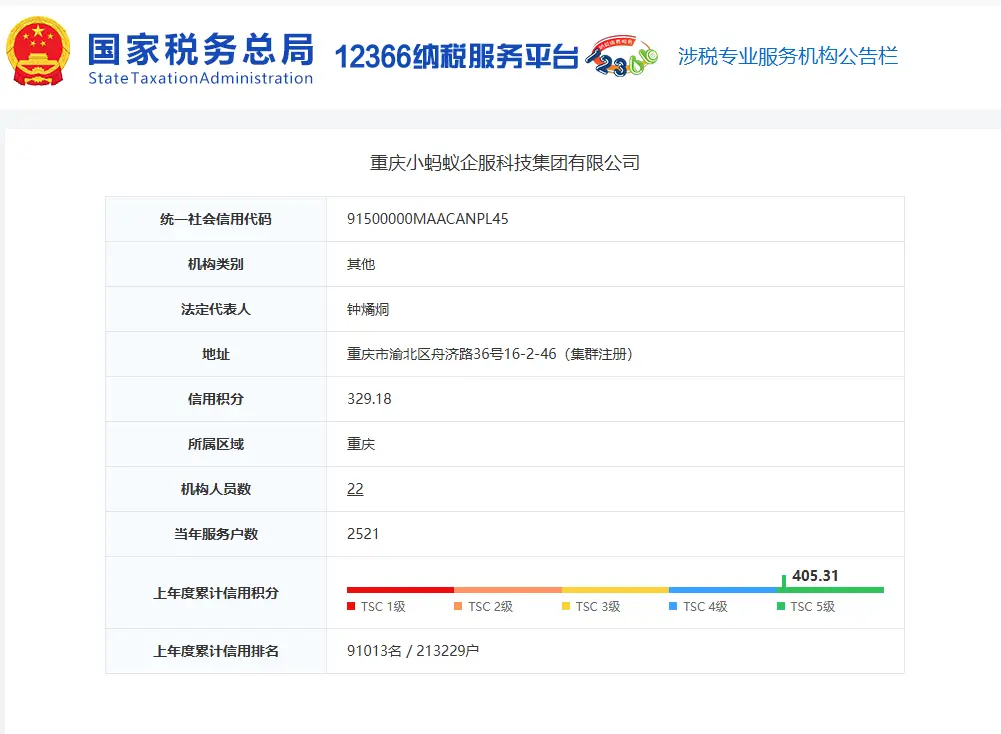Click the national emblem logo
This screenshot has width=1001, height=734.
point(38,51)
